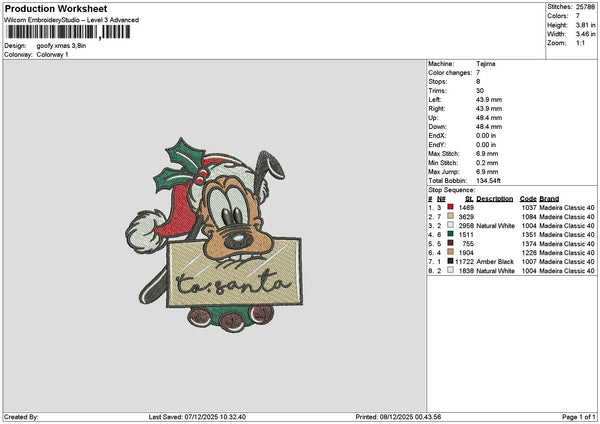Click the 'EndX:' label
The height and width of the screenshot is (424, 600).
pos(437,136)
